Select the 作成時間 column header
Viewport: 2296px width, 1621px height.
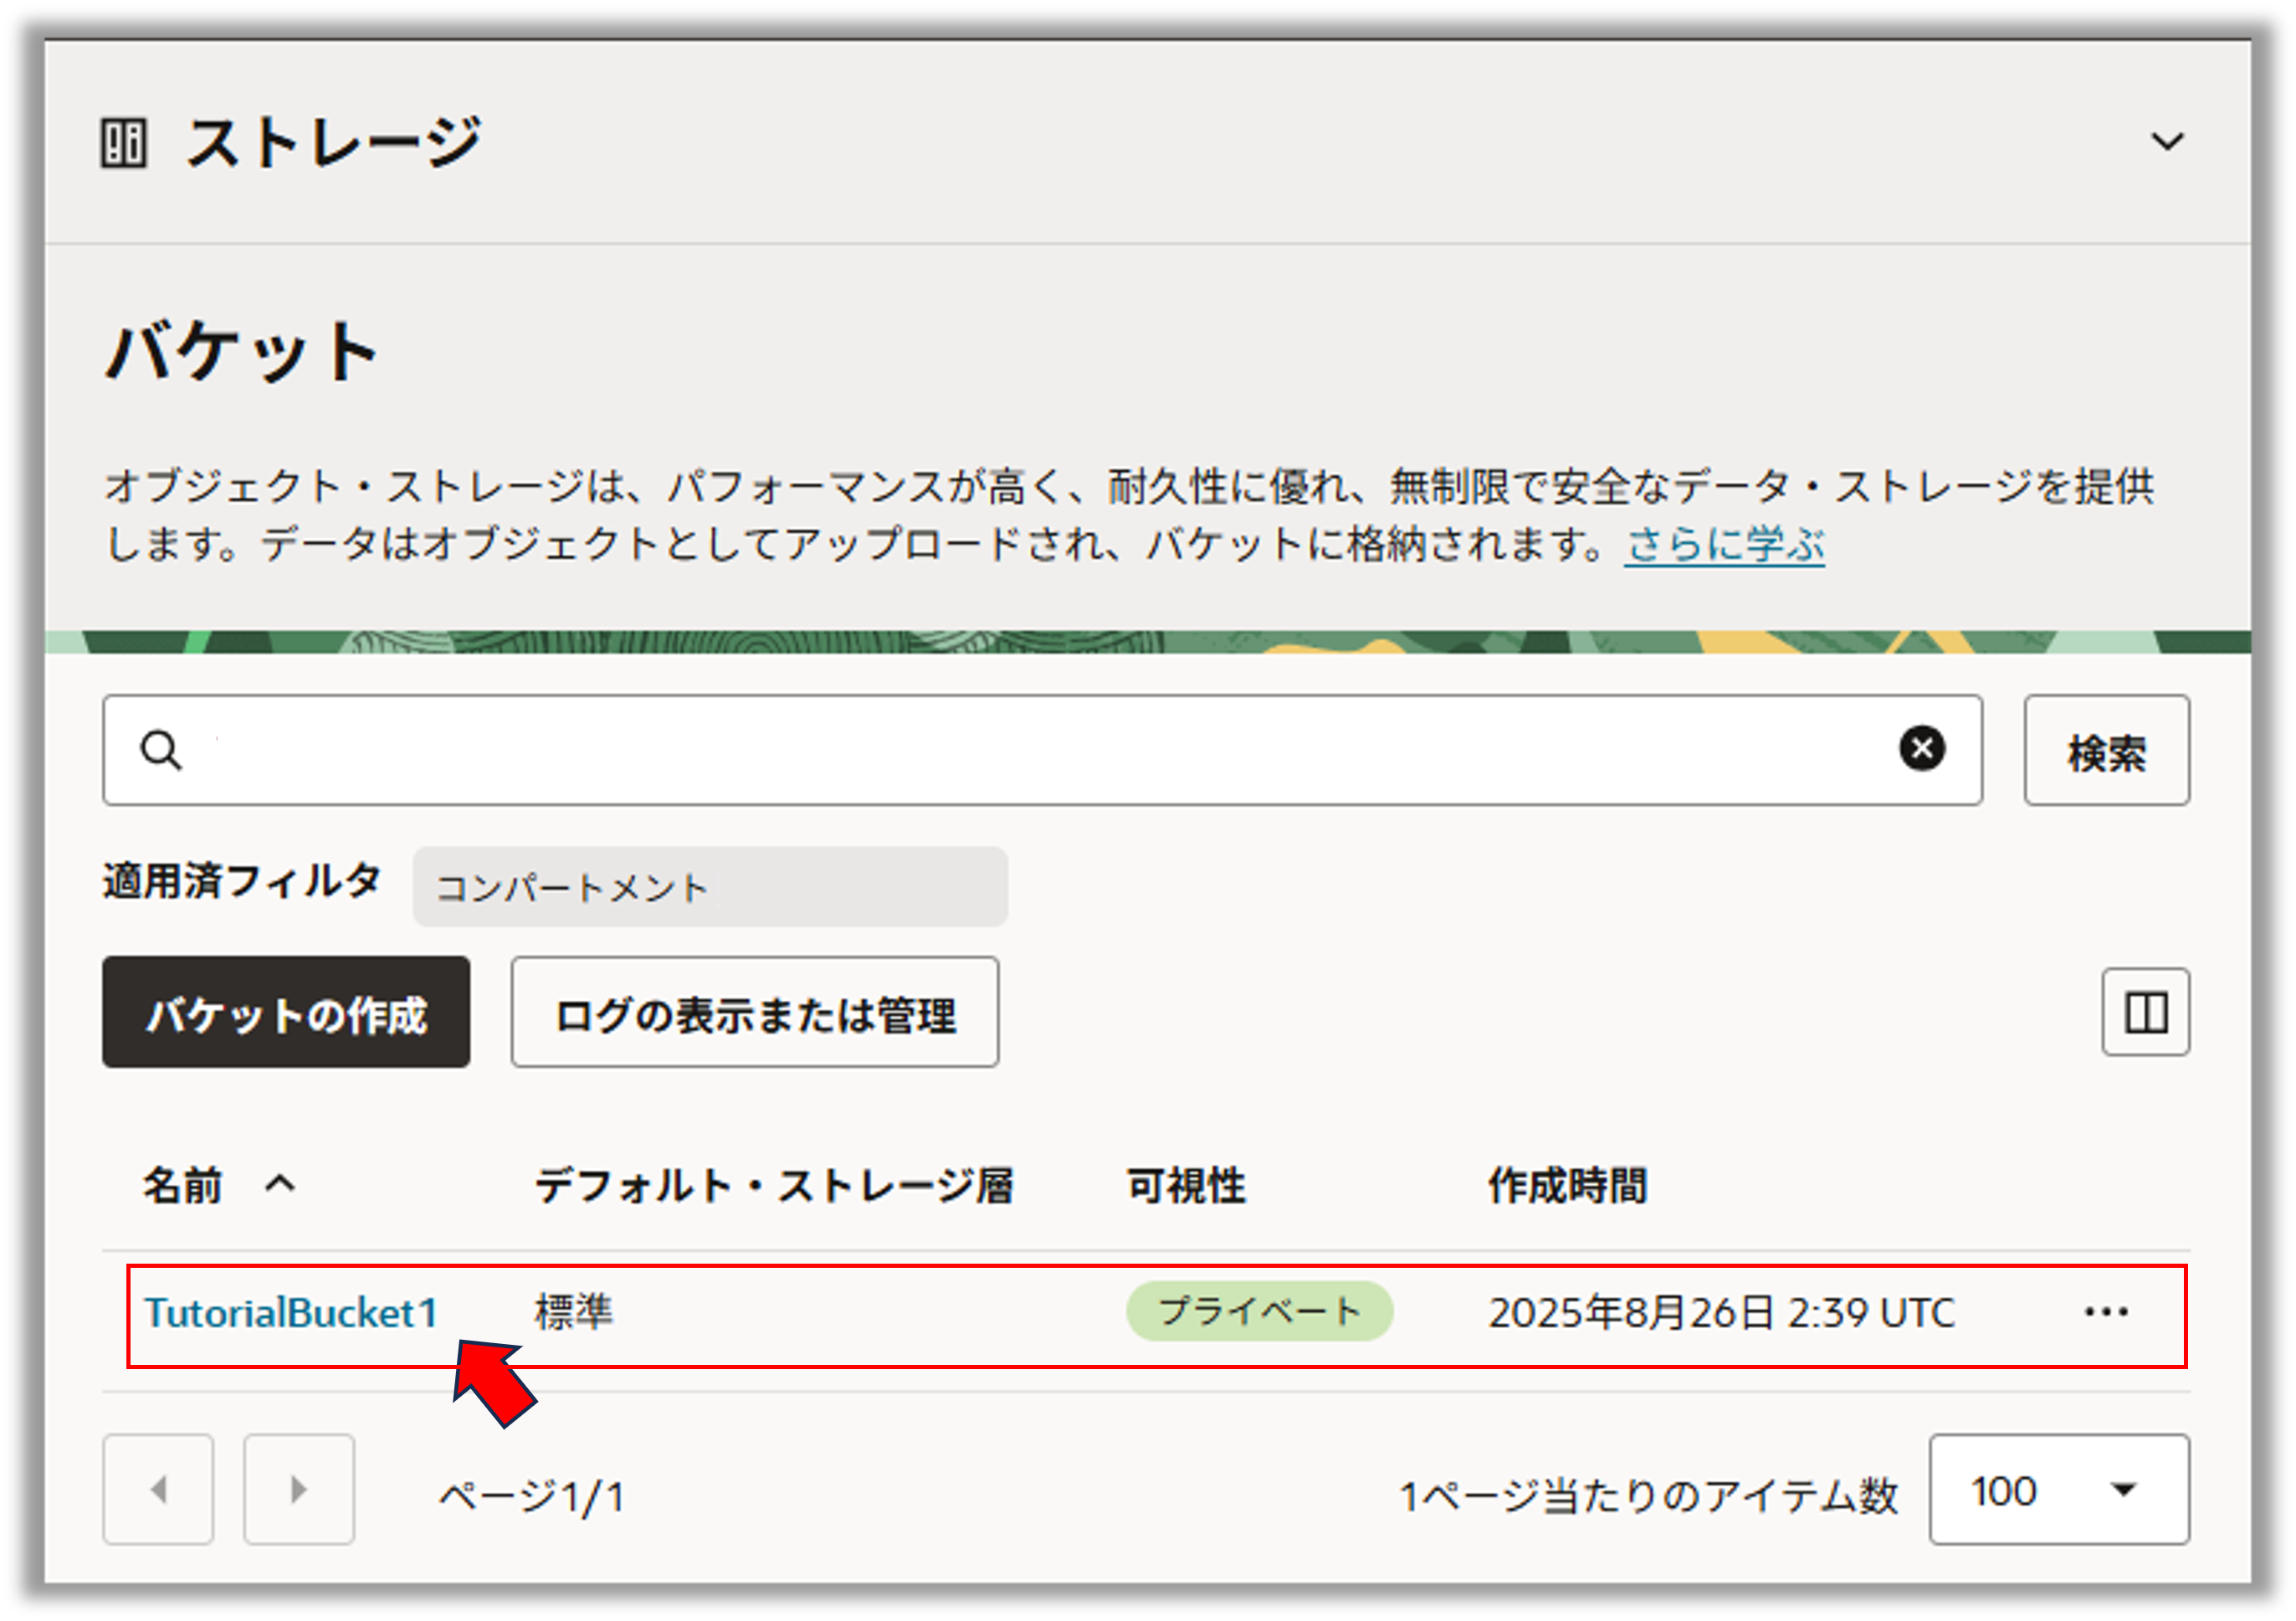pyautogui.click(x=1565, y=1186)
